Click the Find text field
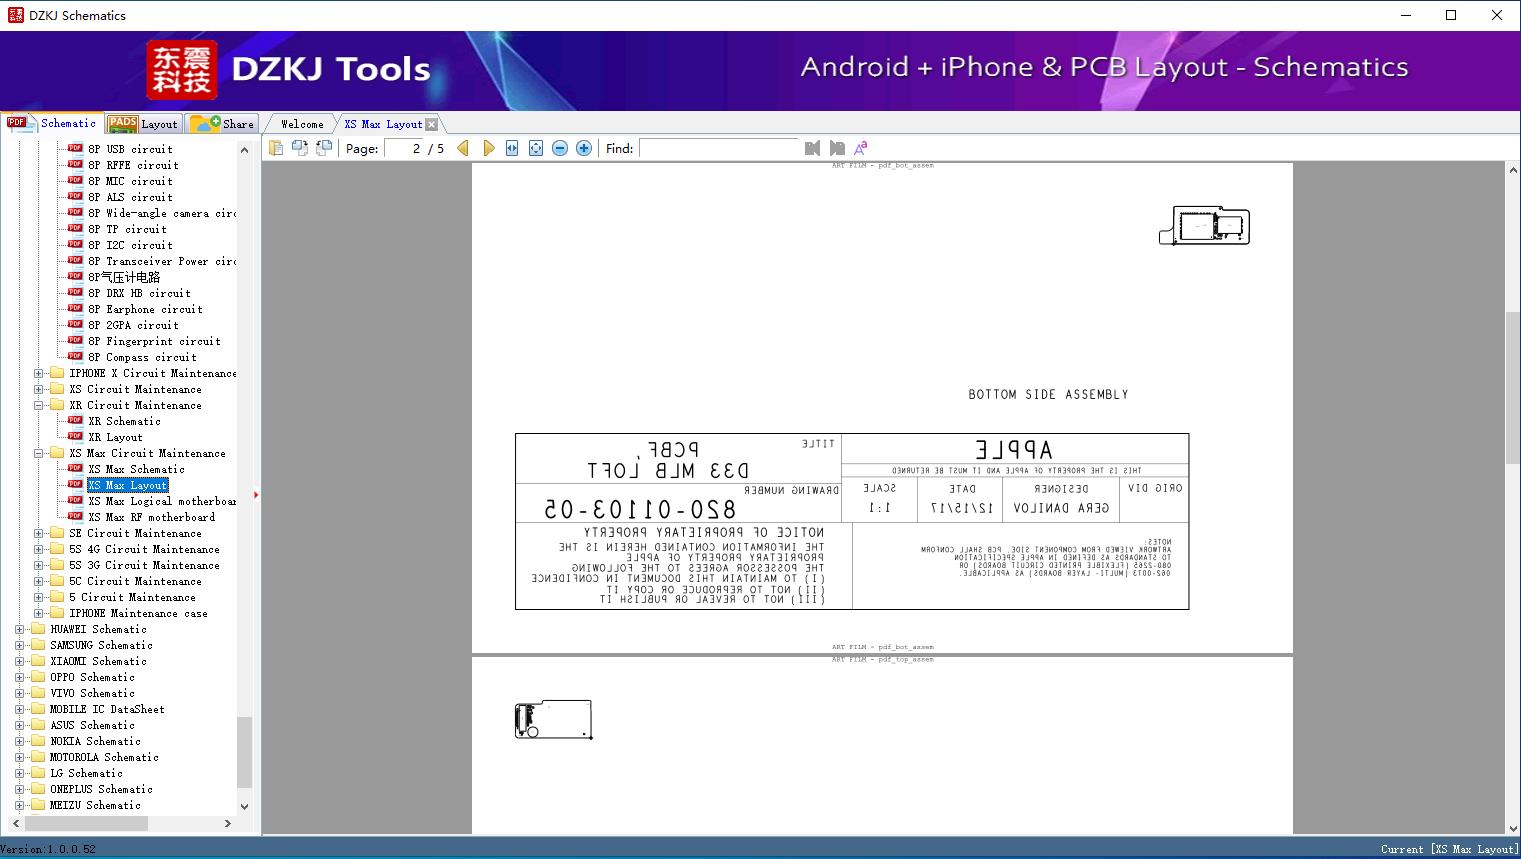The width and height of the screenshot is (1521, 859). [719, 148]
